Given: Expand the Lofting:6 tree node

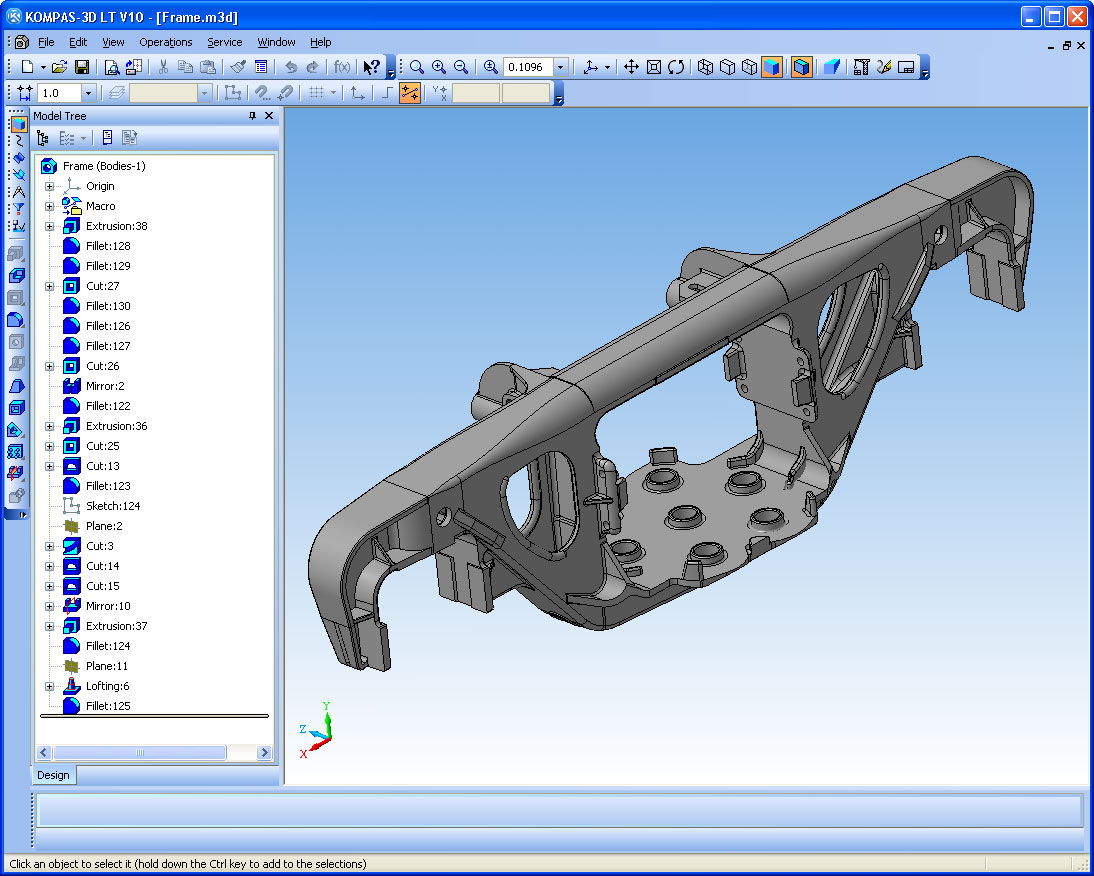Looking at the screenshot, I should (50, 686).
